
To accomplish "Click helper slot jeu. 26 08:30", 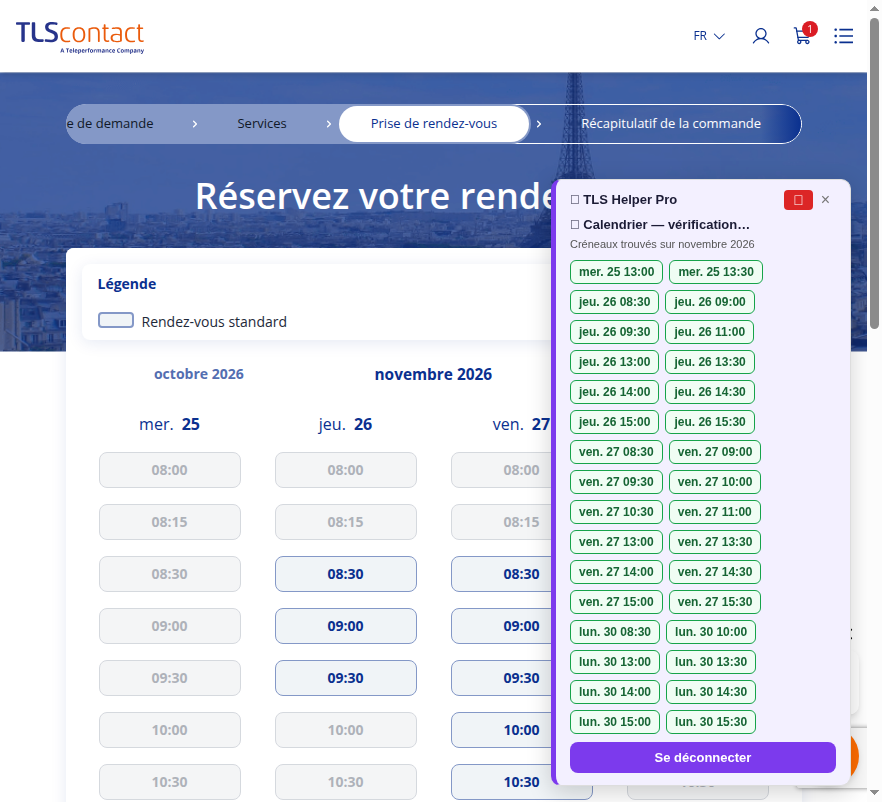I will (614, 302).
